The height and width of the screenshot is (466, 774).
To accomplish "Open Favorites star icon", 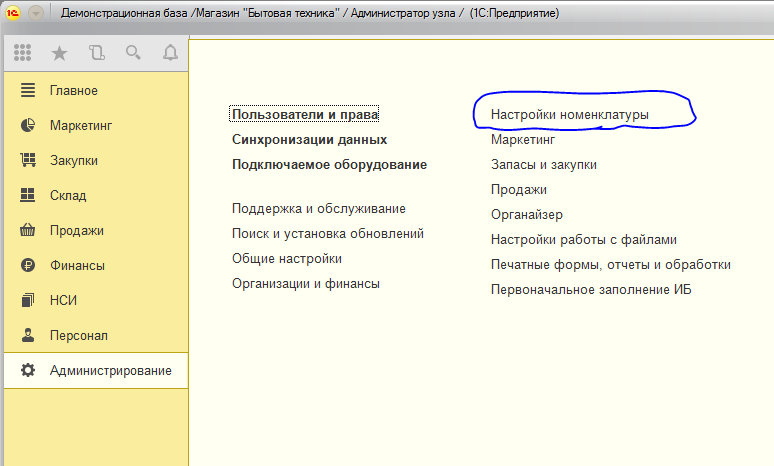I will [x=59, y=53].
